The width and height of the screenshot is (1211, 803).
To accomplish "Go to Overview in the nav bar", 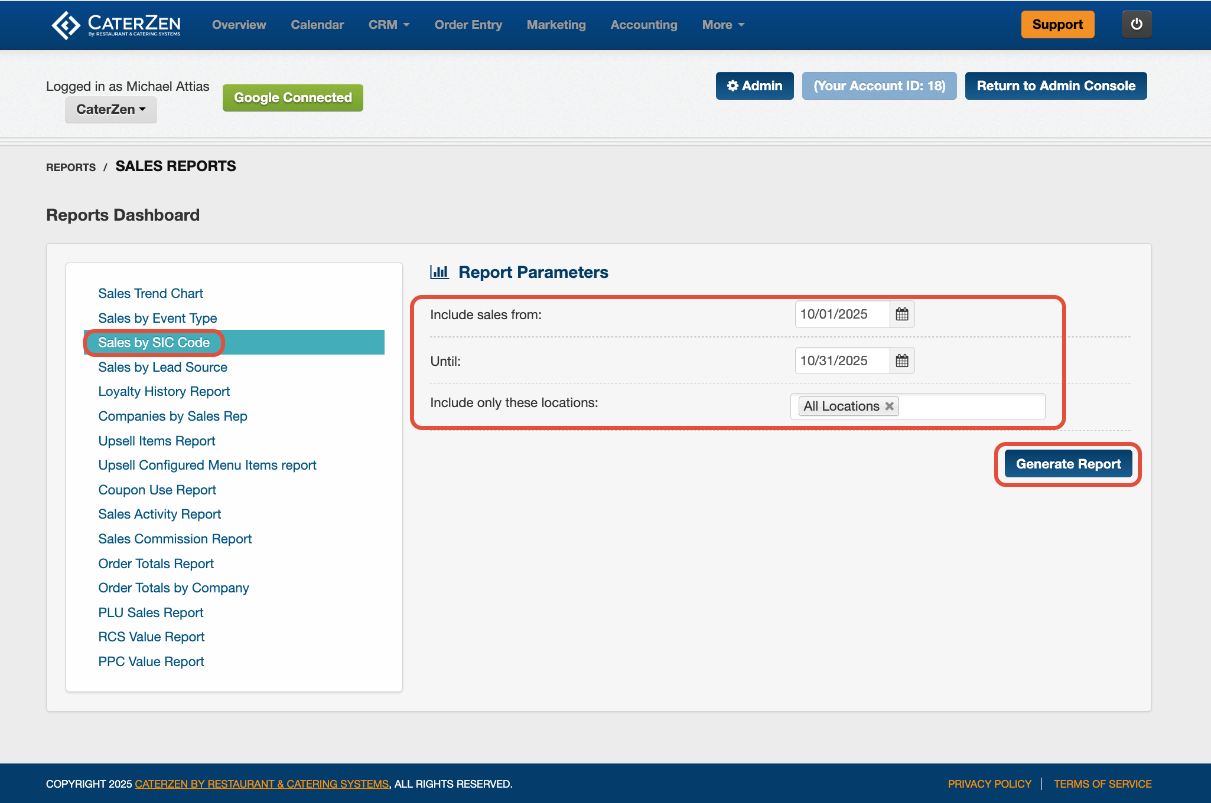I will [x=239, y=25].
